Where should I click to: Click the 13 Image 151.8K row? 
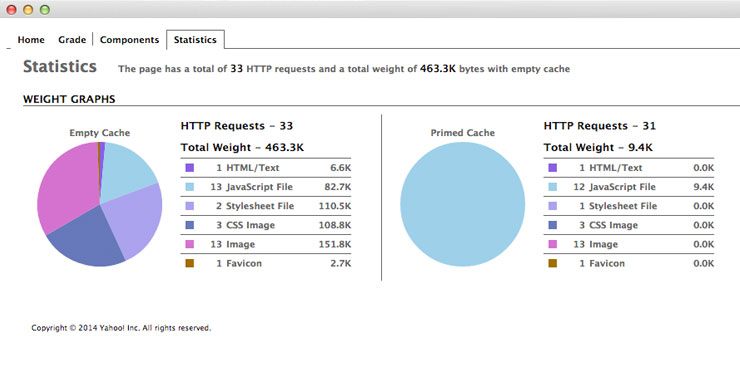(266, 244)
